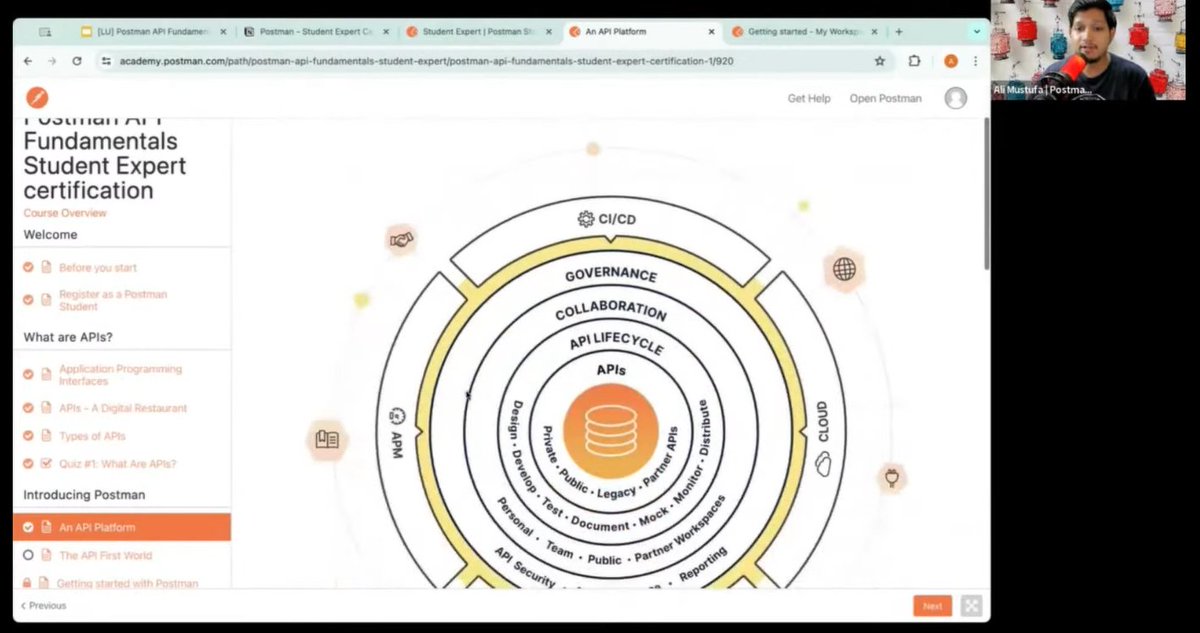Click the Postman logo in the academy header
1200x633 pixels.
37,97
